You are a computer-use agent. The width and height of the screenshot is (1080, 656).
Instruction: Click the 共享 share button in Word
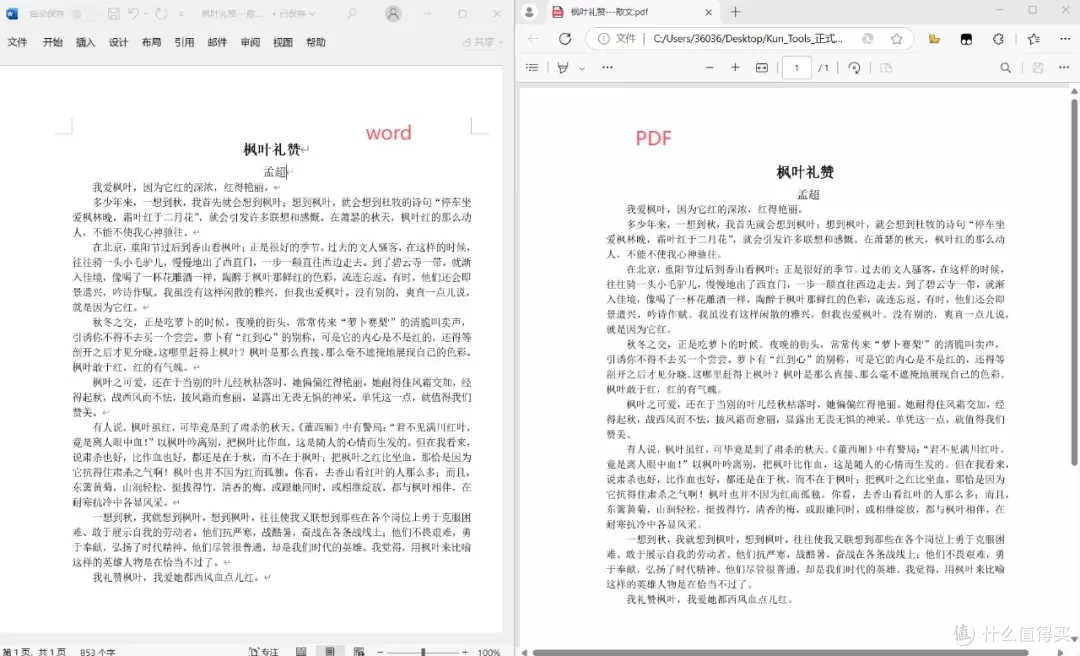pyautogui.click(x=482, y=42)
